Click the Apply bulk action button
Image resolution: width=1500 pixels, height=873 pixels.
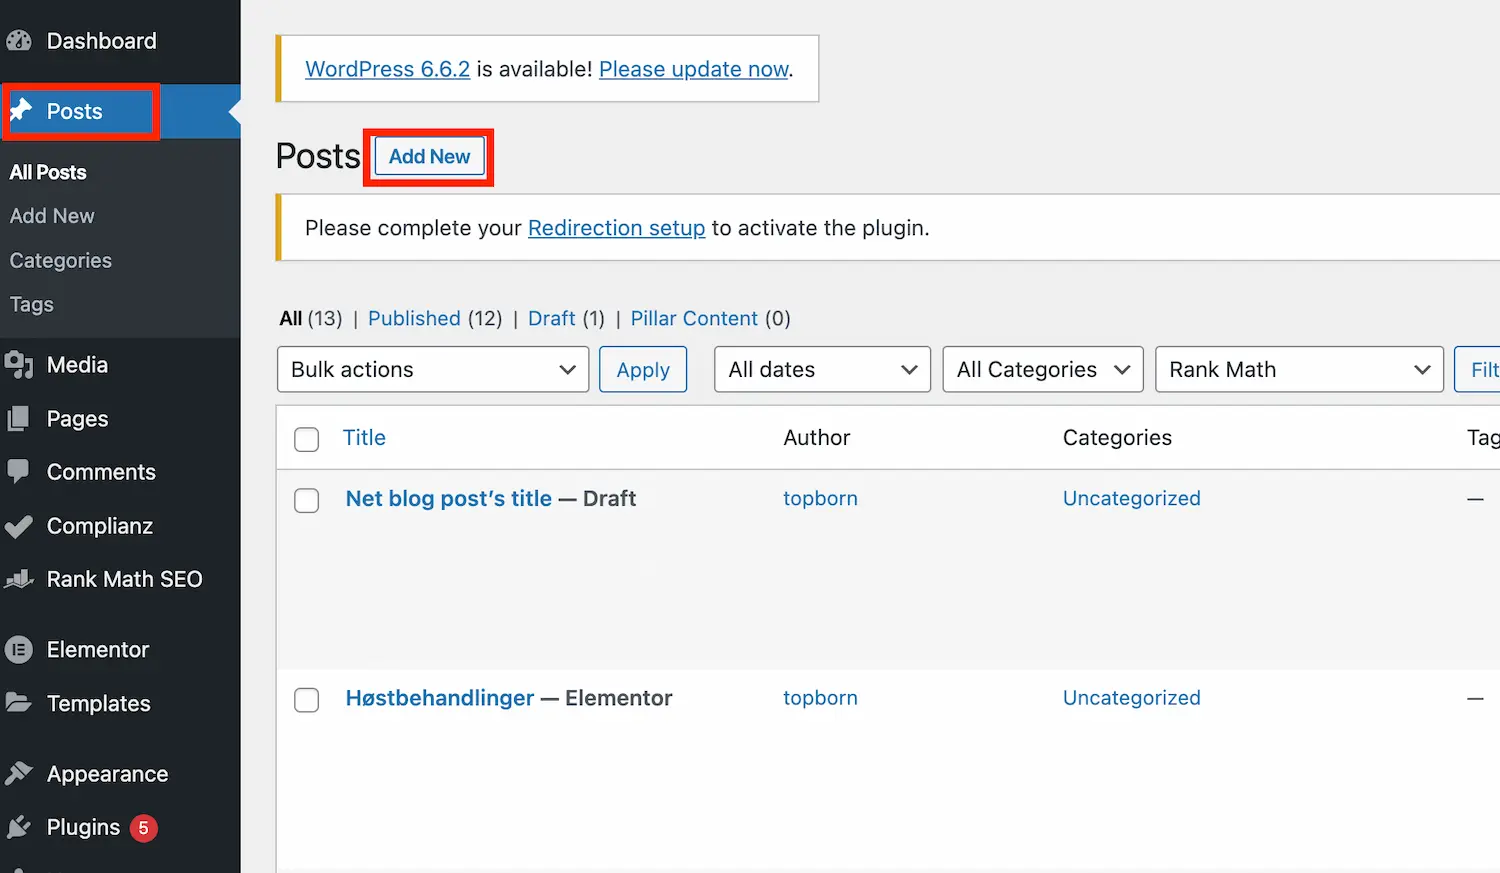tap(643, 369)
